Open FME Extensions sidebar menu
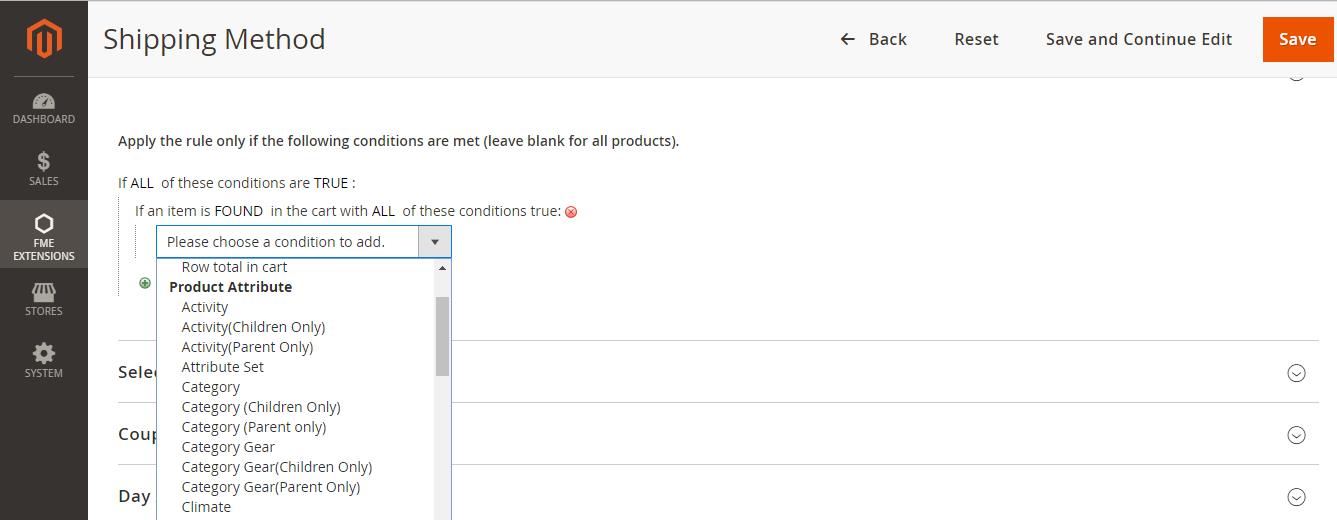 [x=44, y=236]
